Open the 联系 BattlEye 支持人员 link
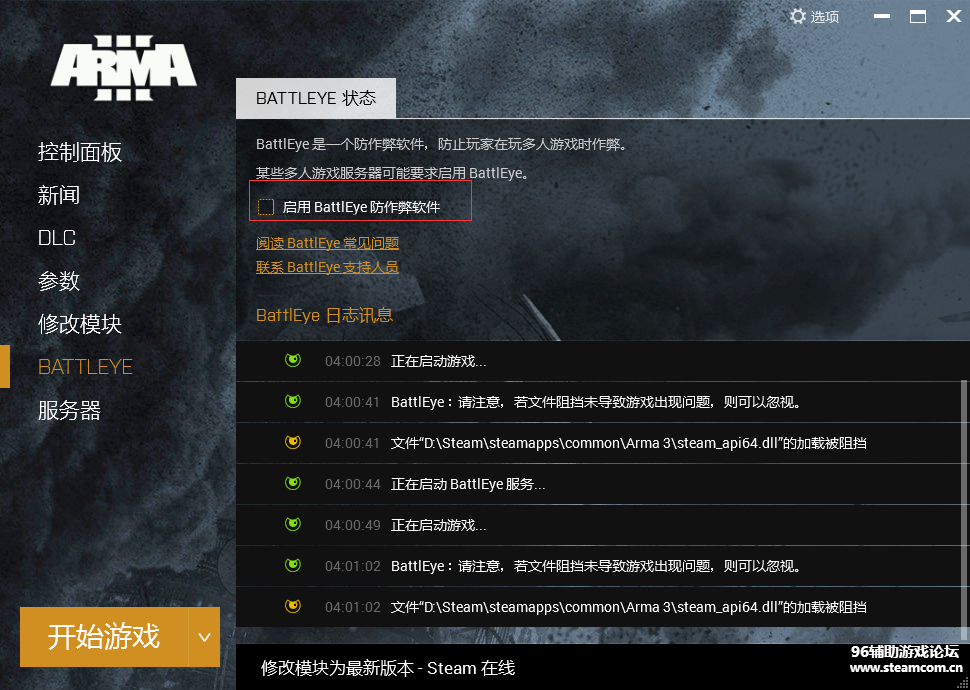The width and height of the screenshot is (970, 690). pyautogui.click(x=328, y=267)
